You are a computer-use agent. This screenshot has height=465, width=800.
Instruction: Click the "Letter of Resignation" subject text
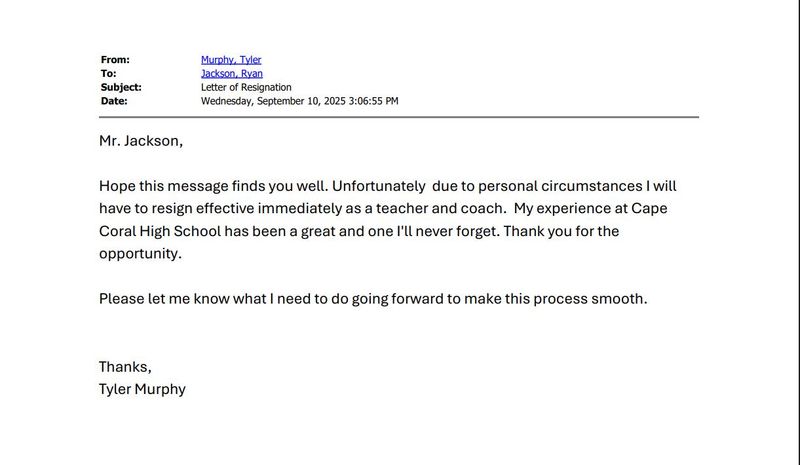246,87
